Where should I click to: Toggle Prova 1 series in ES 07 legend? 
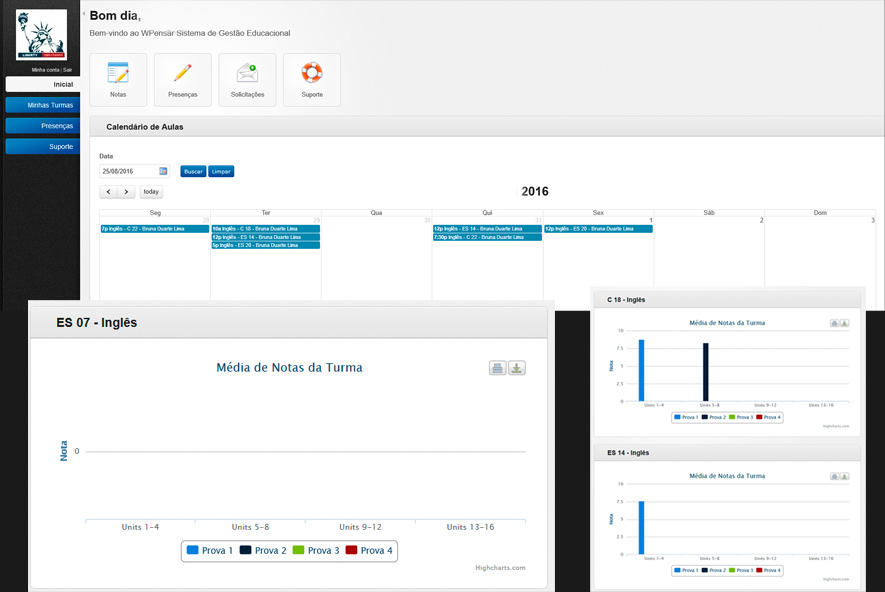[210, 551]
